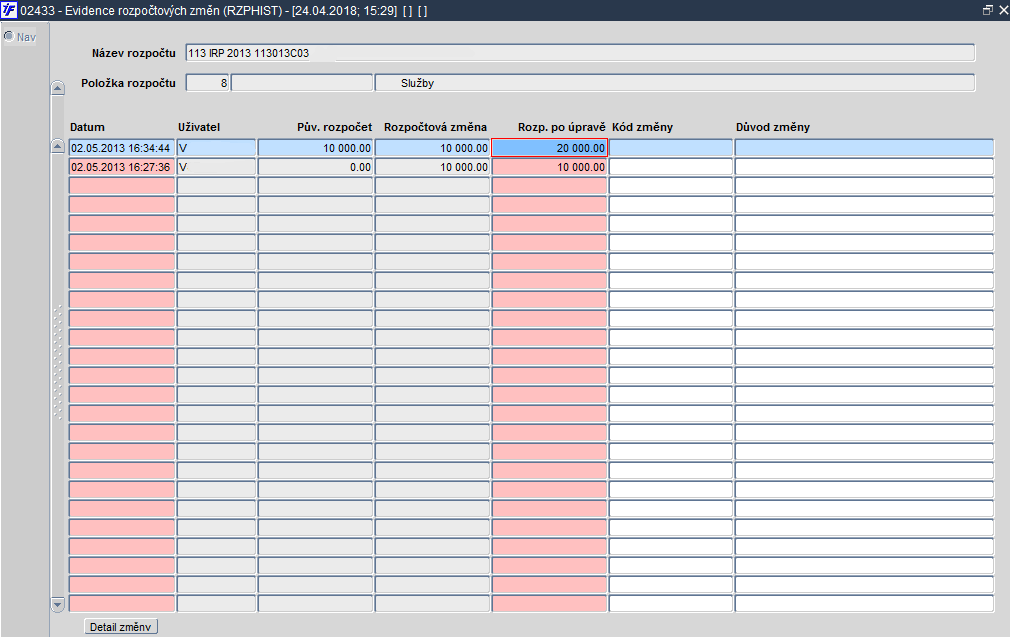This screenshot has width=1010, height=637.
Task: Click user cell V in the 16:27:36 row
Action: coord(216,167)
